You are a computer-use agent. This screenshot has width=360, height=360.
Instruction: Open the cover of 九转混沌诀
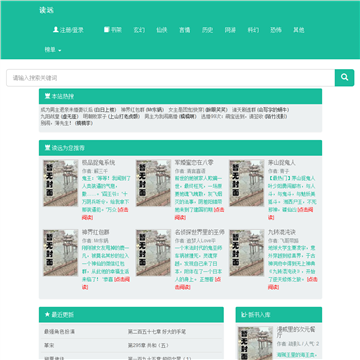point(247,252)
